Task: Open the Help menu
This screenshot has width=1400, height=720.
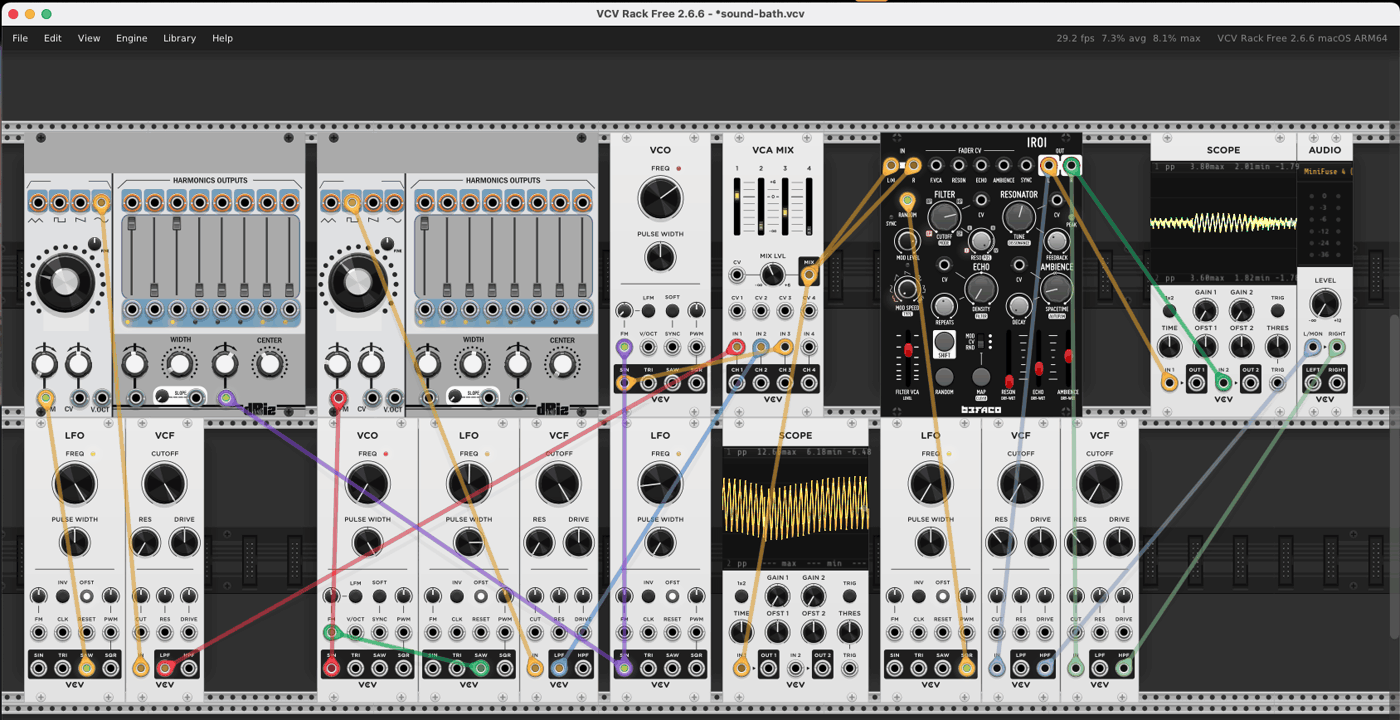Action: [222, 38]
